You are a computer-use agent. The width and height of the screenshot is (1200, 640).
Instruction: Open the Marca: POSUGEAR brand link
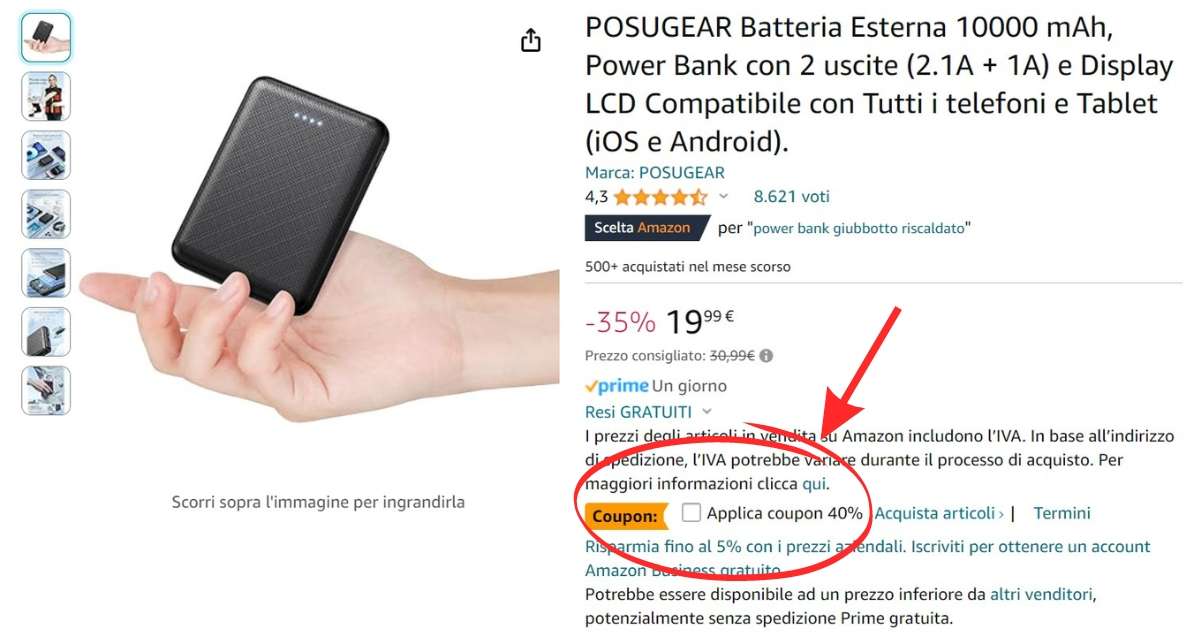655,173
